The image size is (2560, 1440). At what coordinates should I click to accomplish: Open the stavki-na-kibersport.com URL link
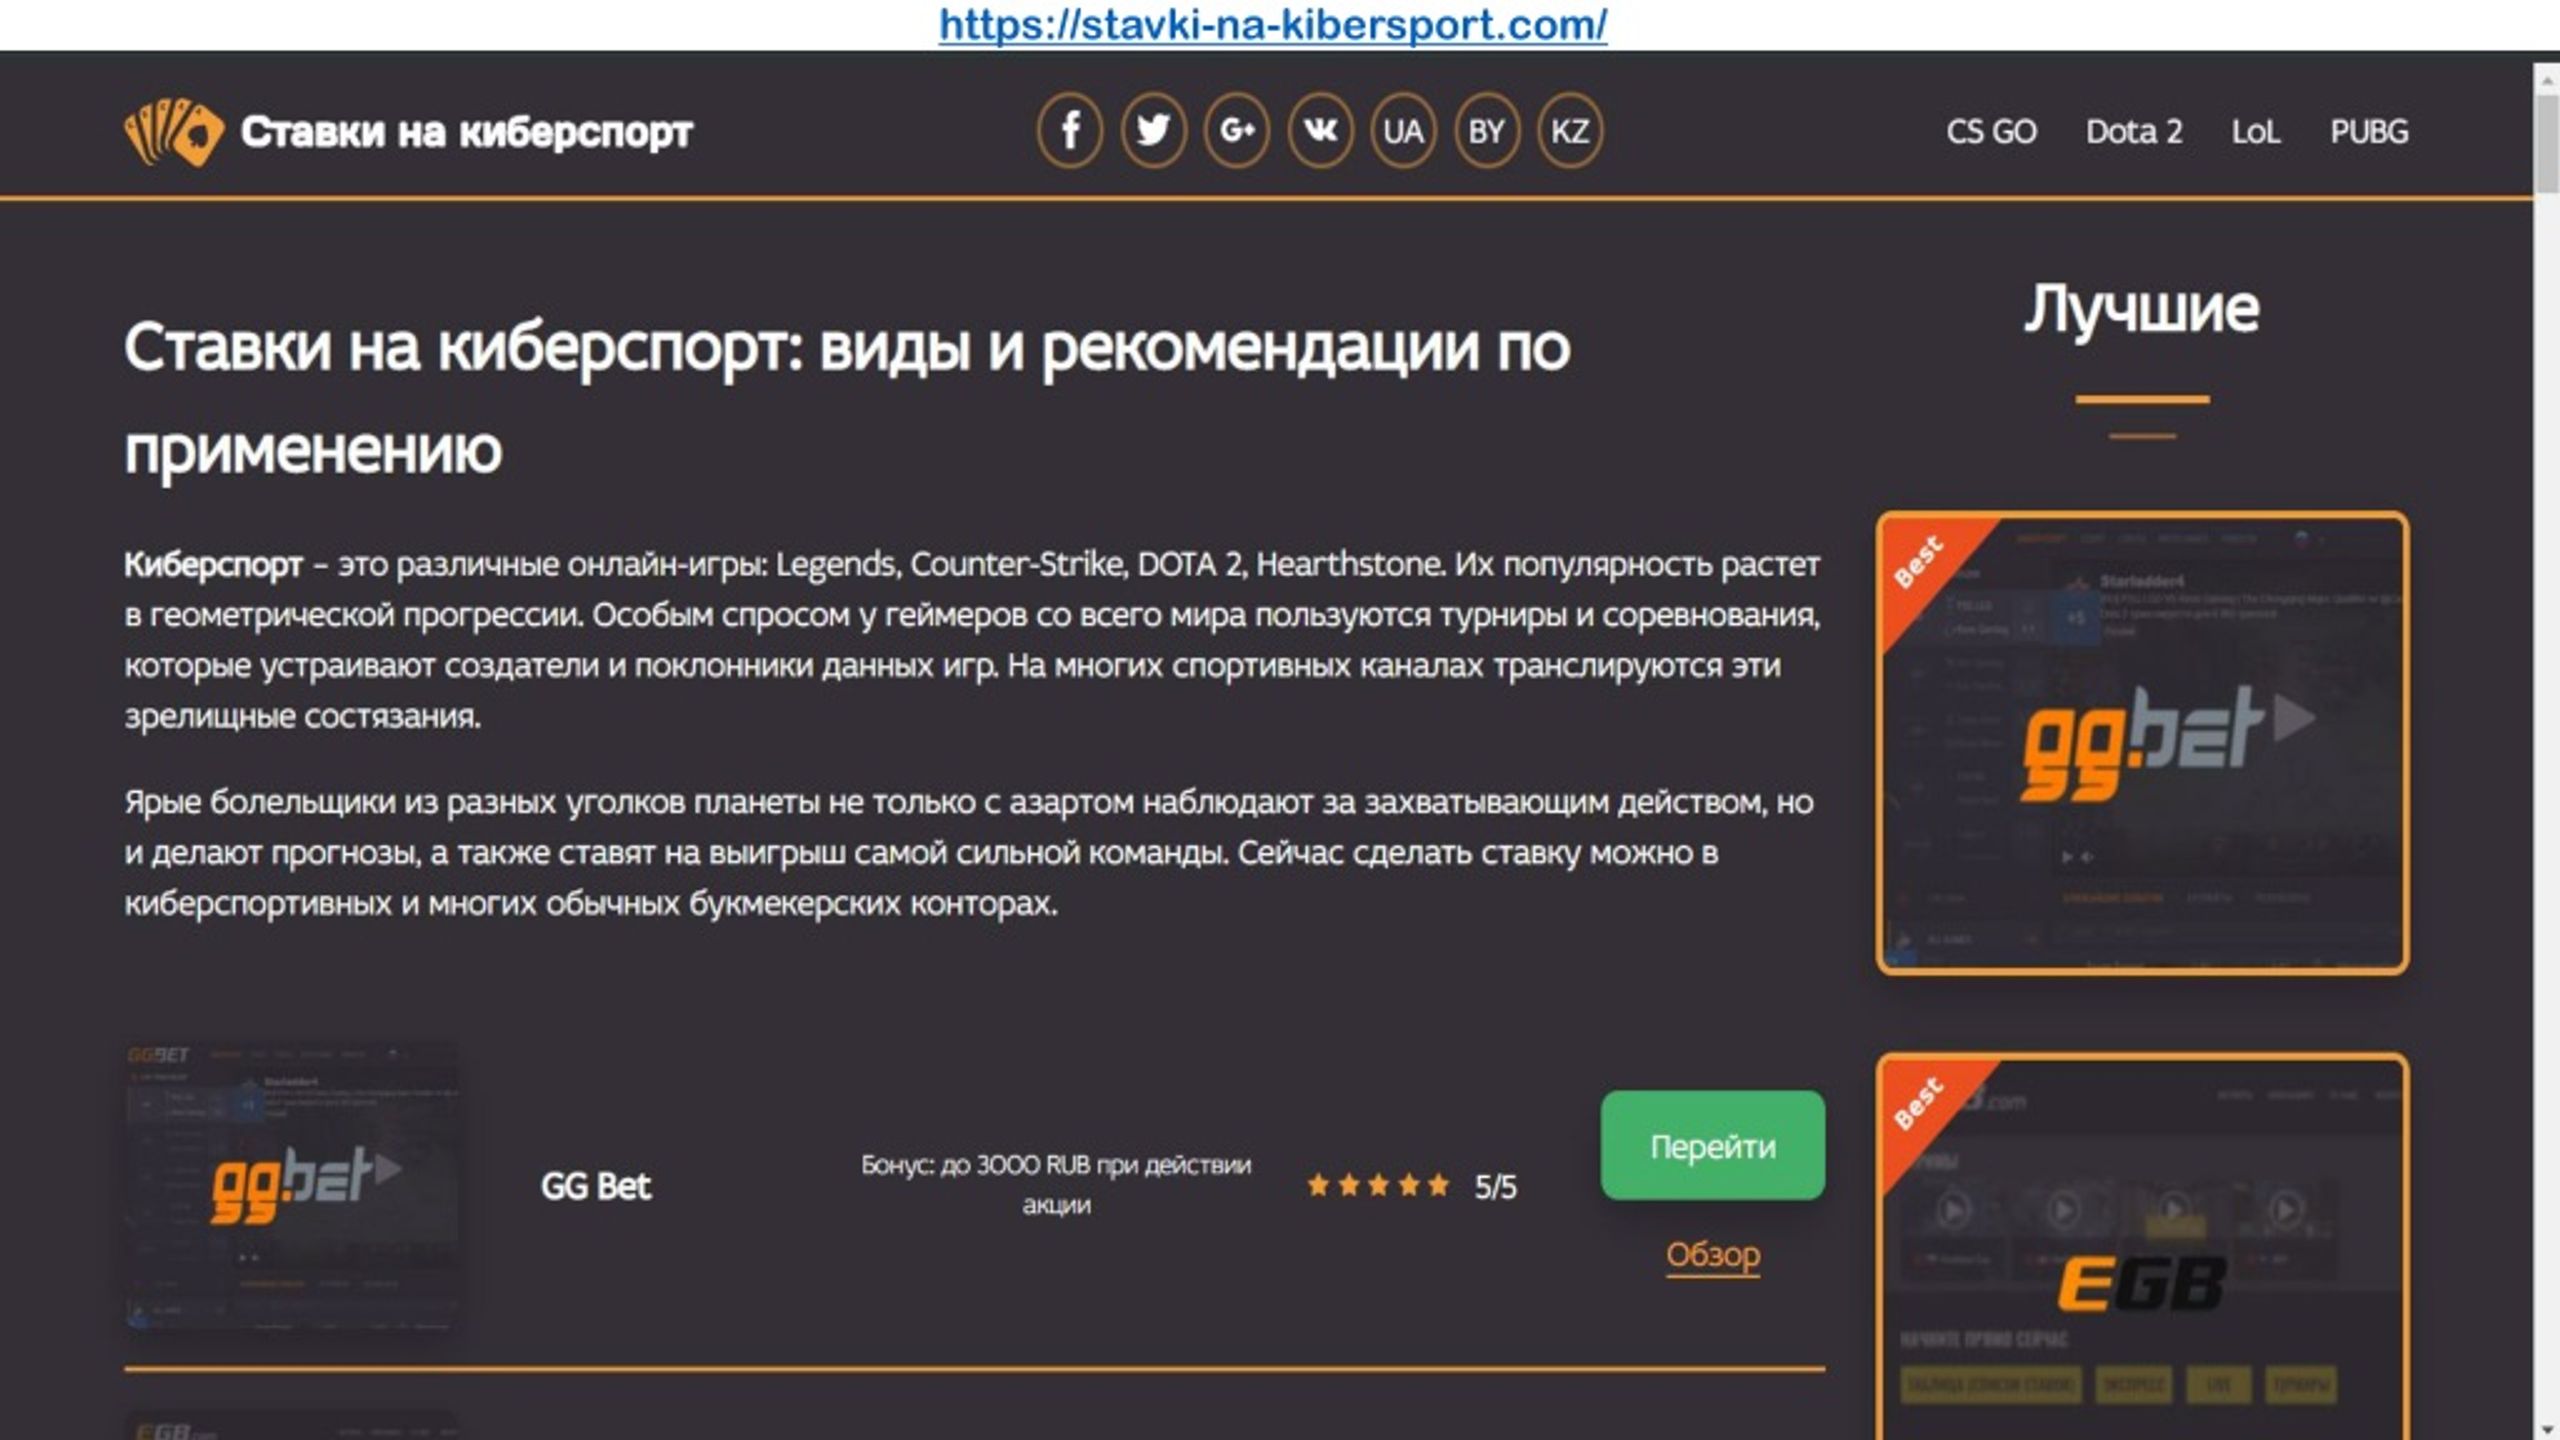[x=1273, y=24]
